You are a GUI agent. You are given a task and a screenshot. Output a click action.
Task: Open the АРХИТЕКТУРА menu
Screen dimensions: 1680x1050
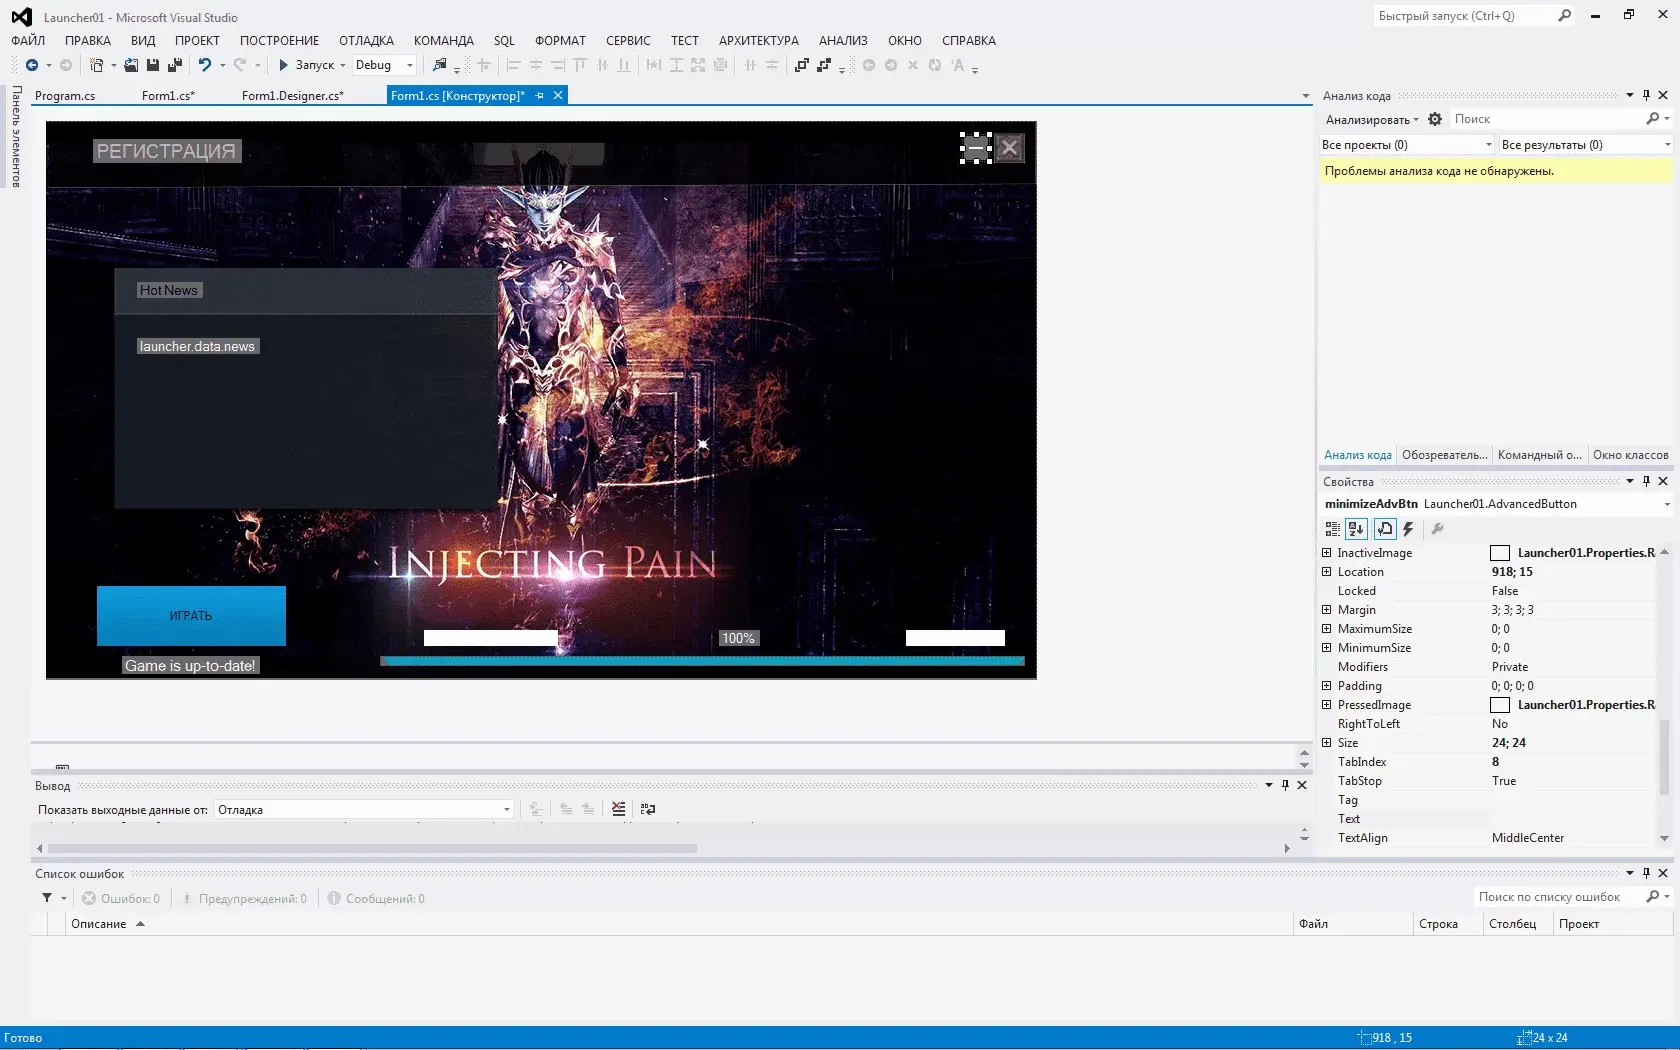759,40
